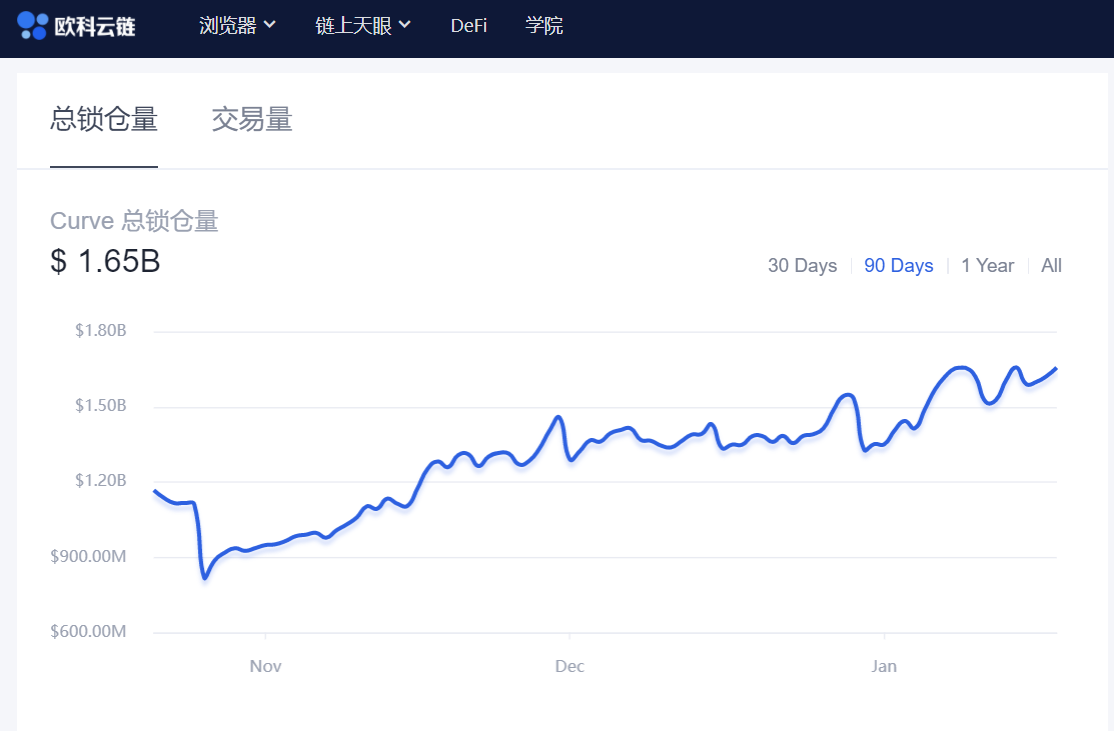The image size is (1114, 731).
Task: Click the 欧科云链 logo icon
Action: (32, 26)
